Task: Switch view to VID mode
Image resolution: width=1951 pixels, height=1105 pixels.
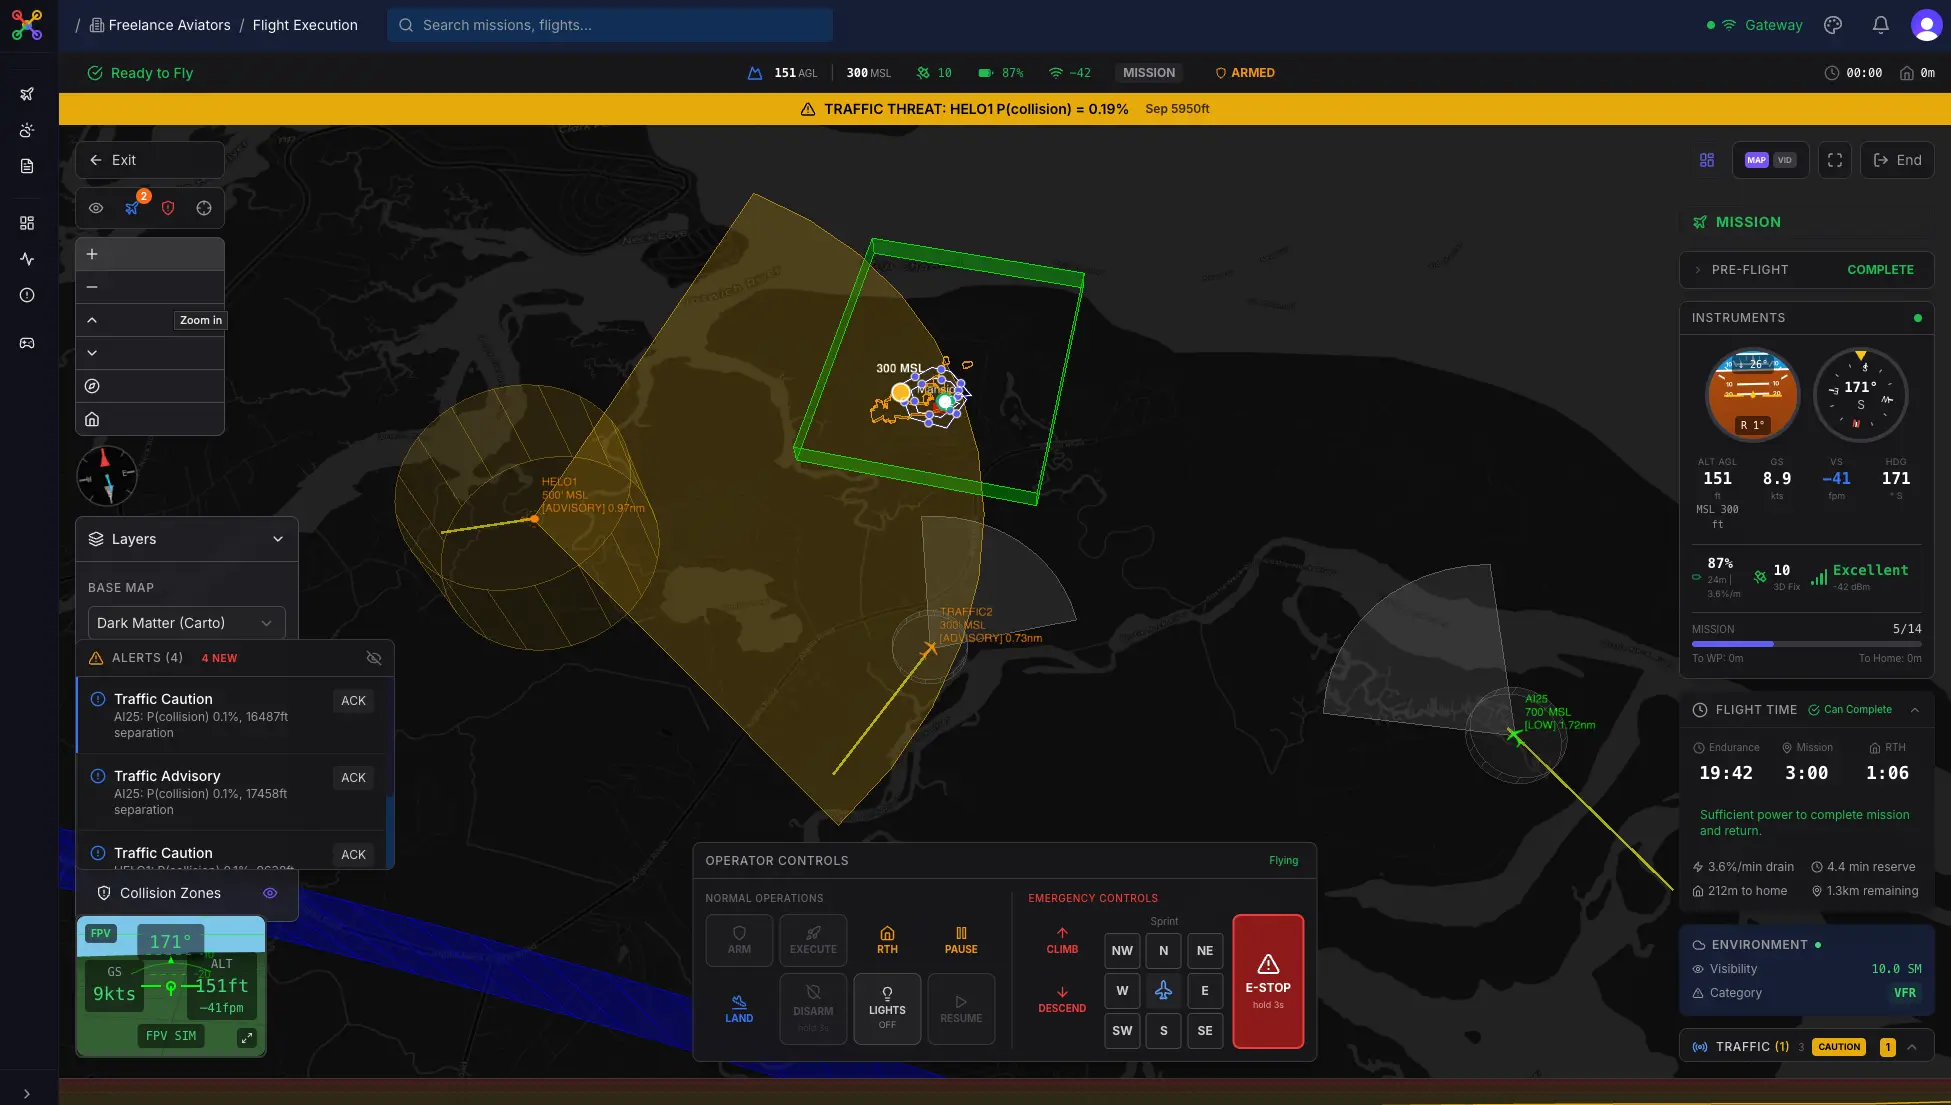Action: pyautogui.click(x=1785, y=160)
